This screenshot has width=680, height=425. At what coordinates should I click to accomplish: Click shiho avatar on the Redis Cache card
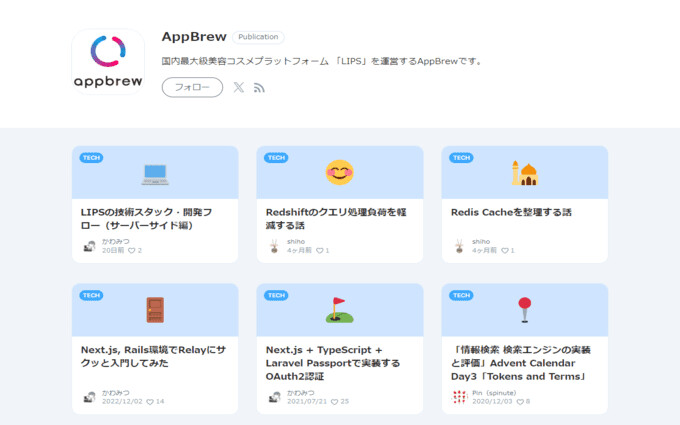coord(459,246)
